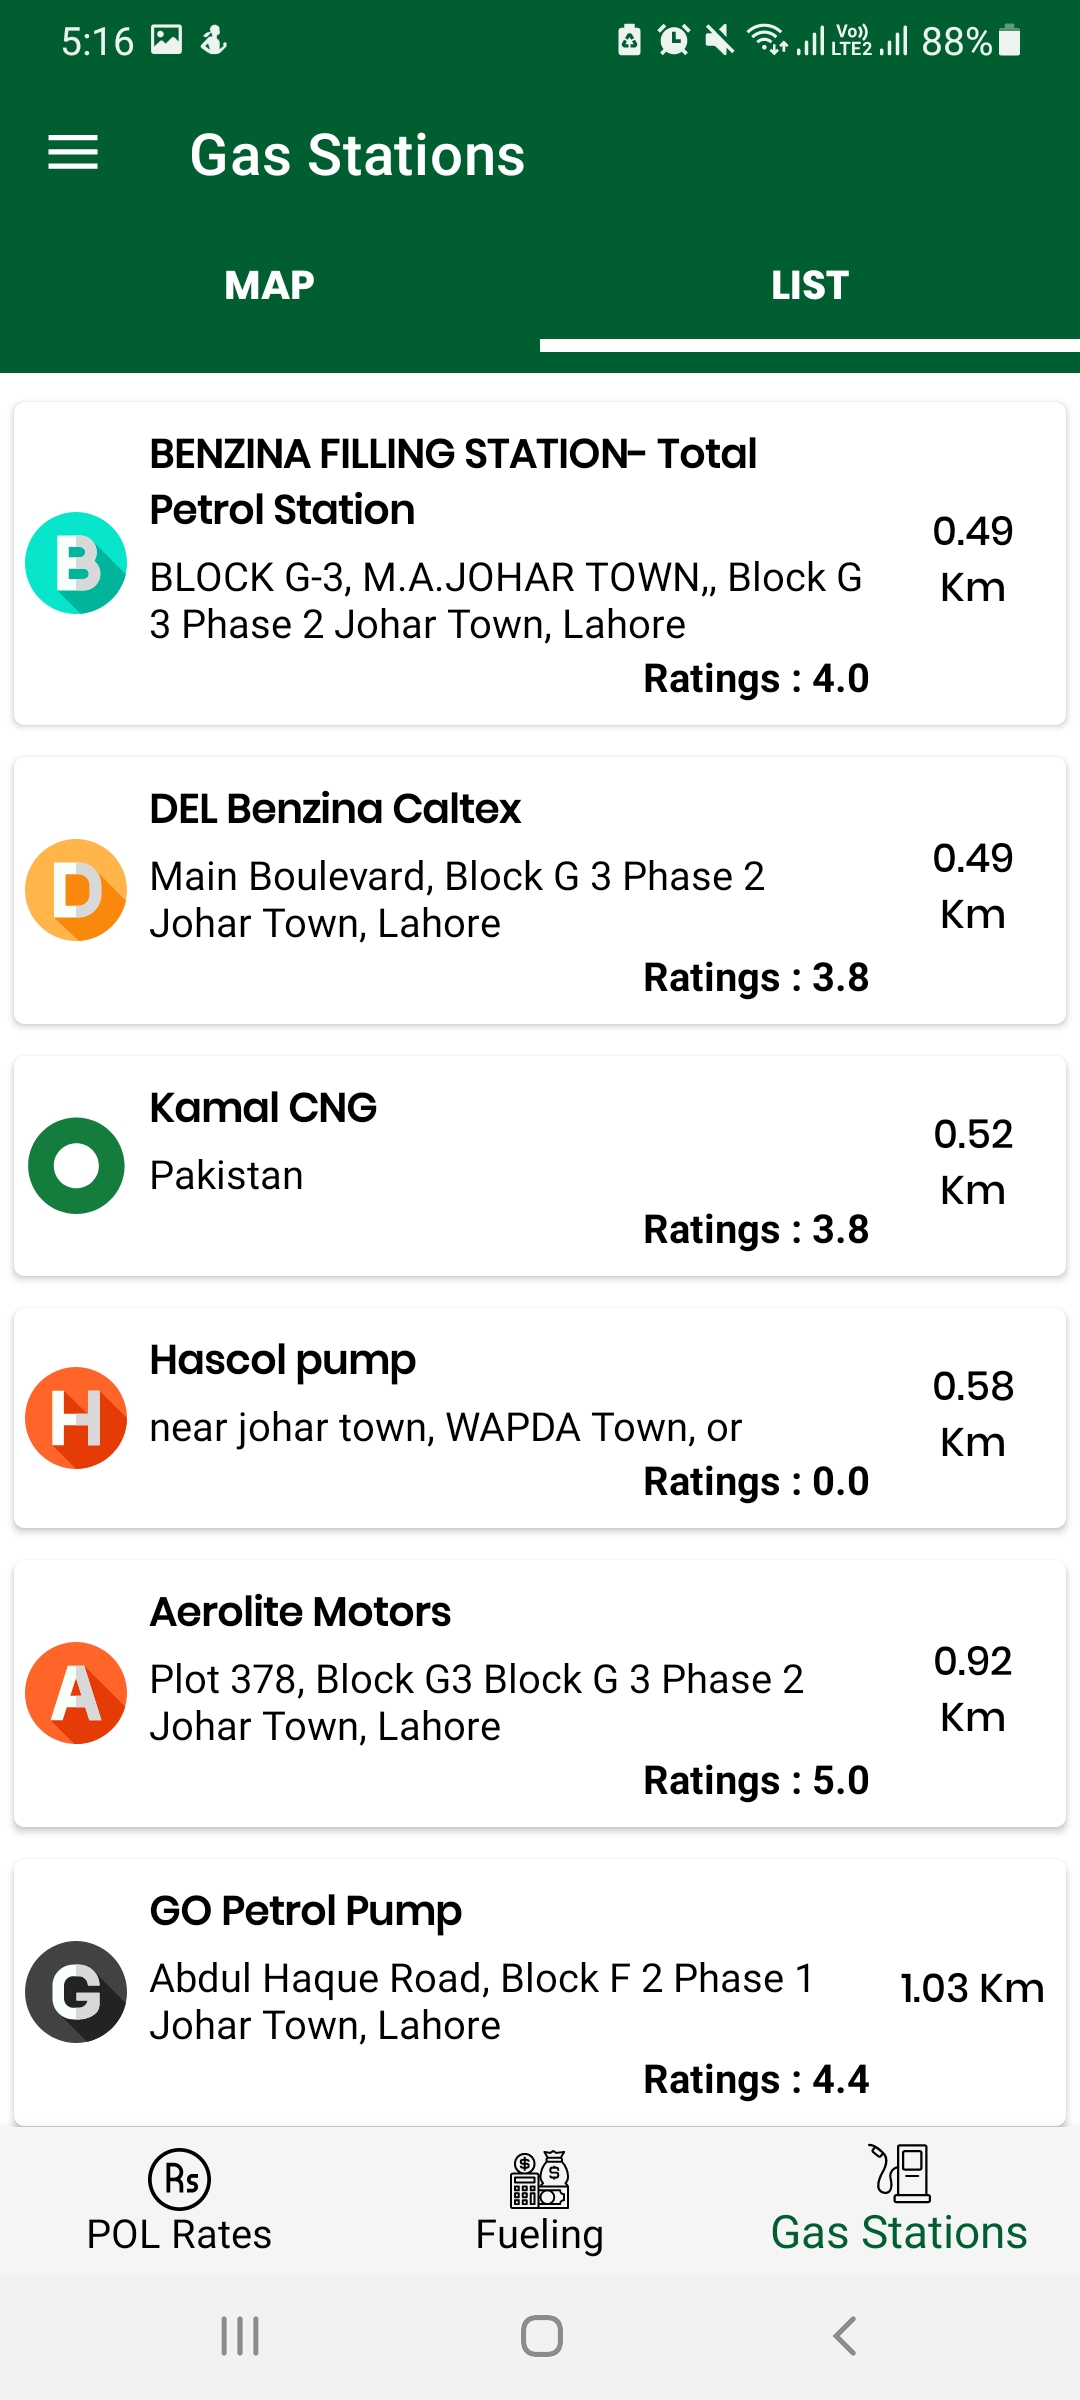This screenshot has width=1080, height=2400.
Task: Switch to the MAP tab
Action: click(270, 286)
